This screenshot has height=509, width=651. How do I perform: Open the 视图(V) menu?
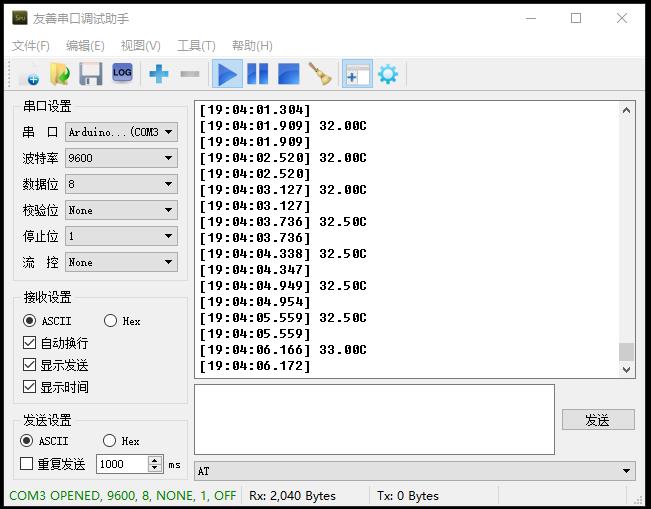click(x=140, y=45)
